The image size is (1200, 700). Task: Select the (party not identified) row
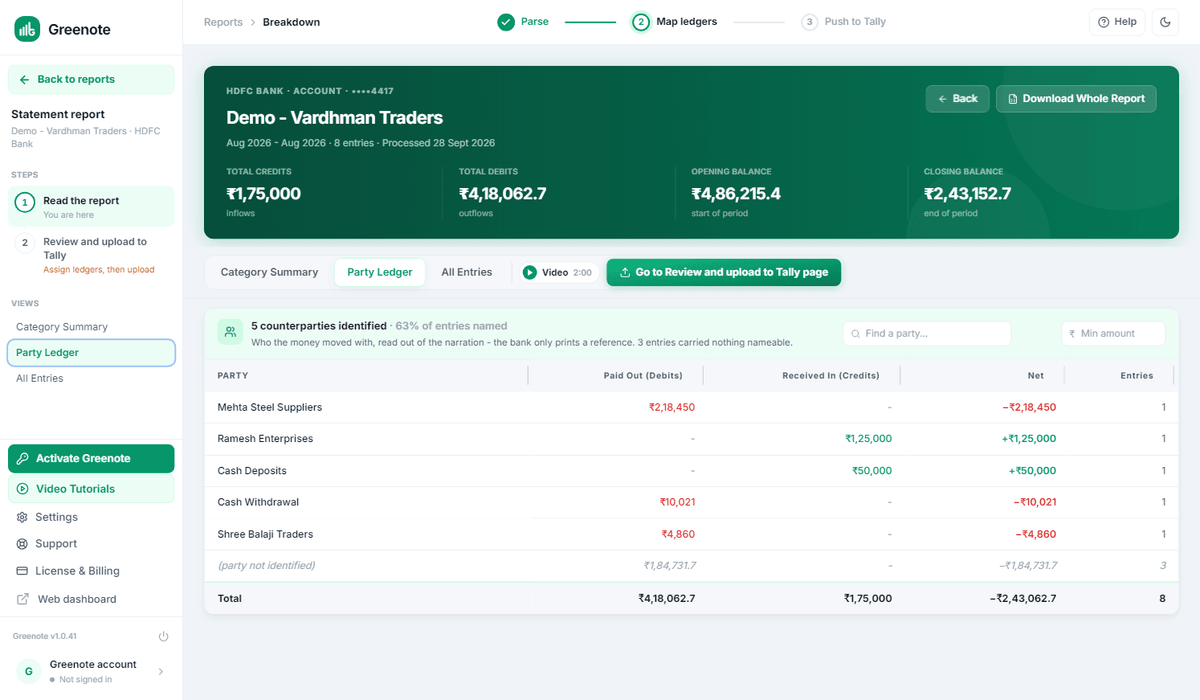(691, 566)
